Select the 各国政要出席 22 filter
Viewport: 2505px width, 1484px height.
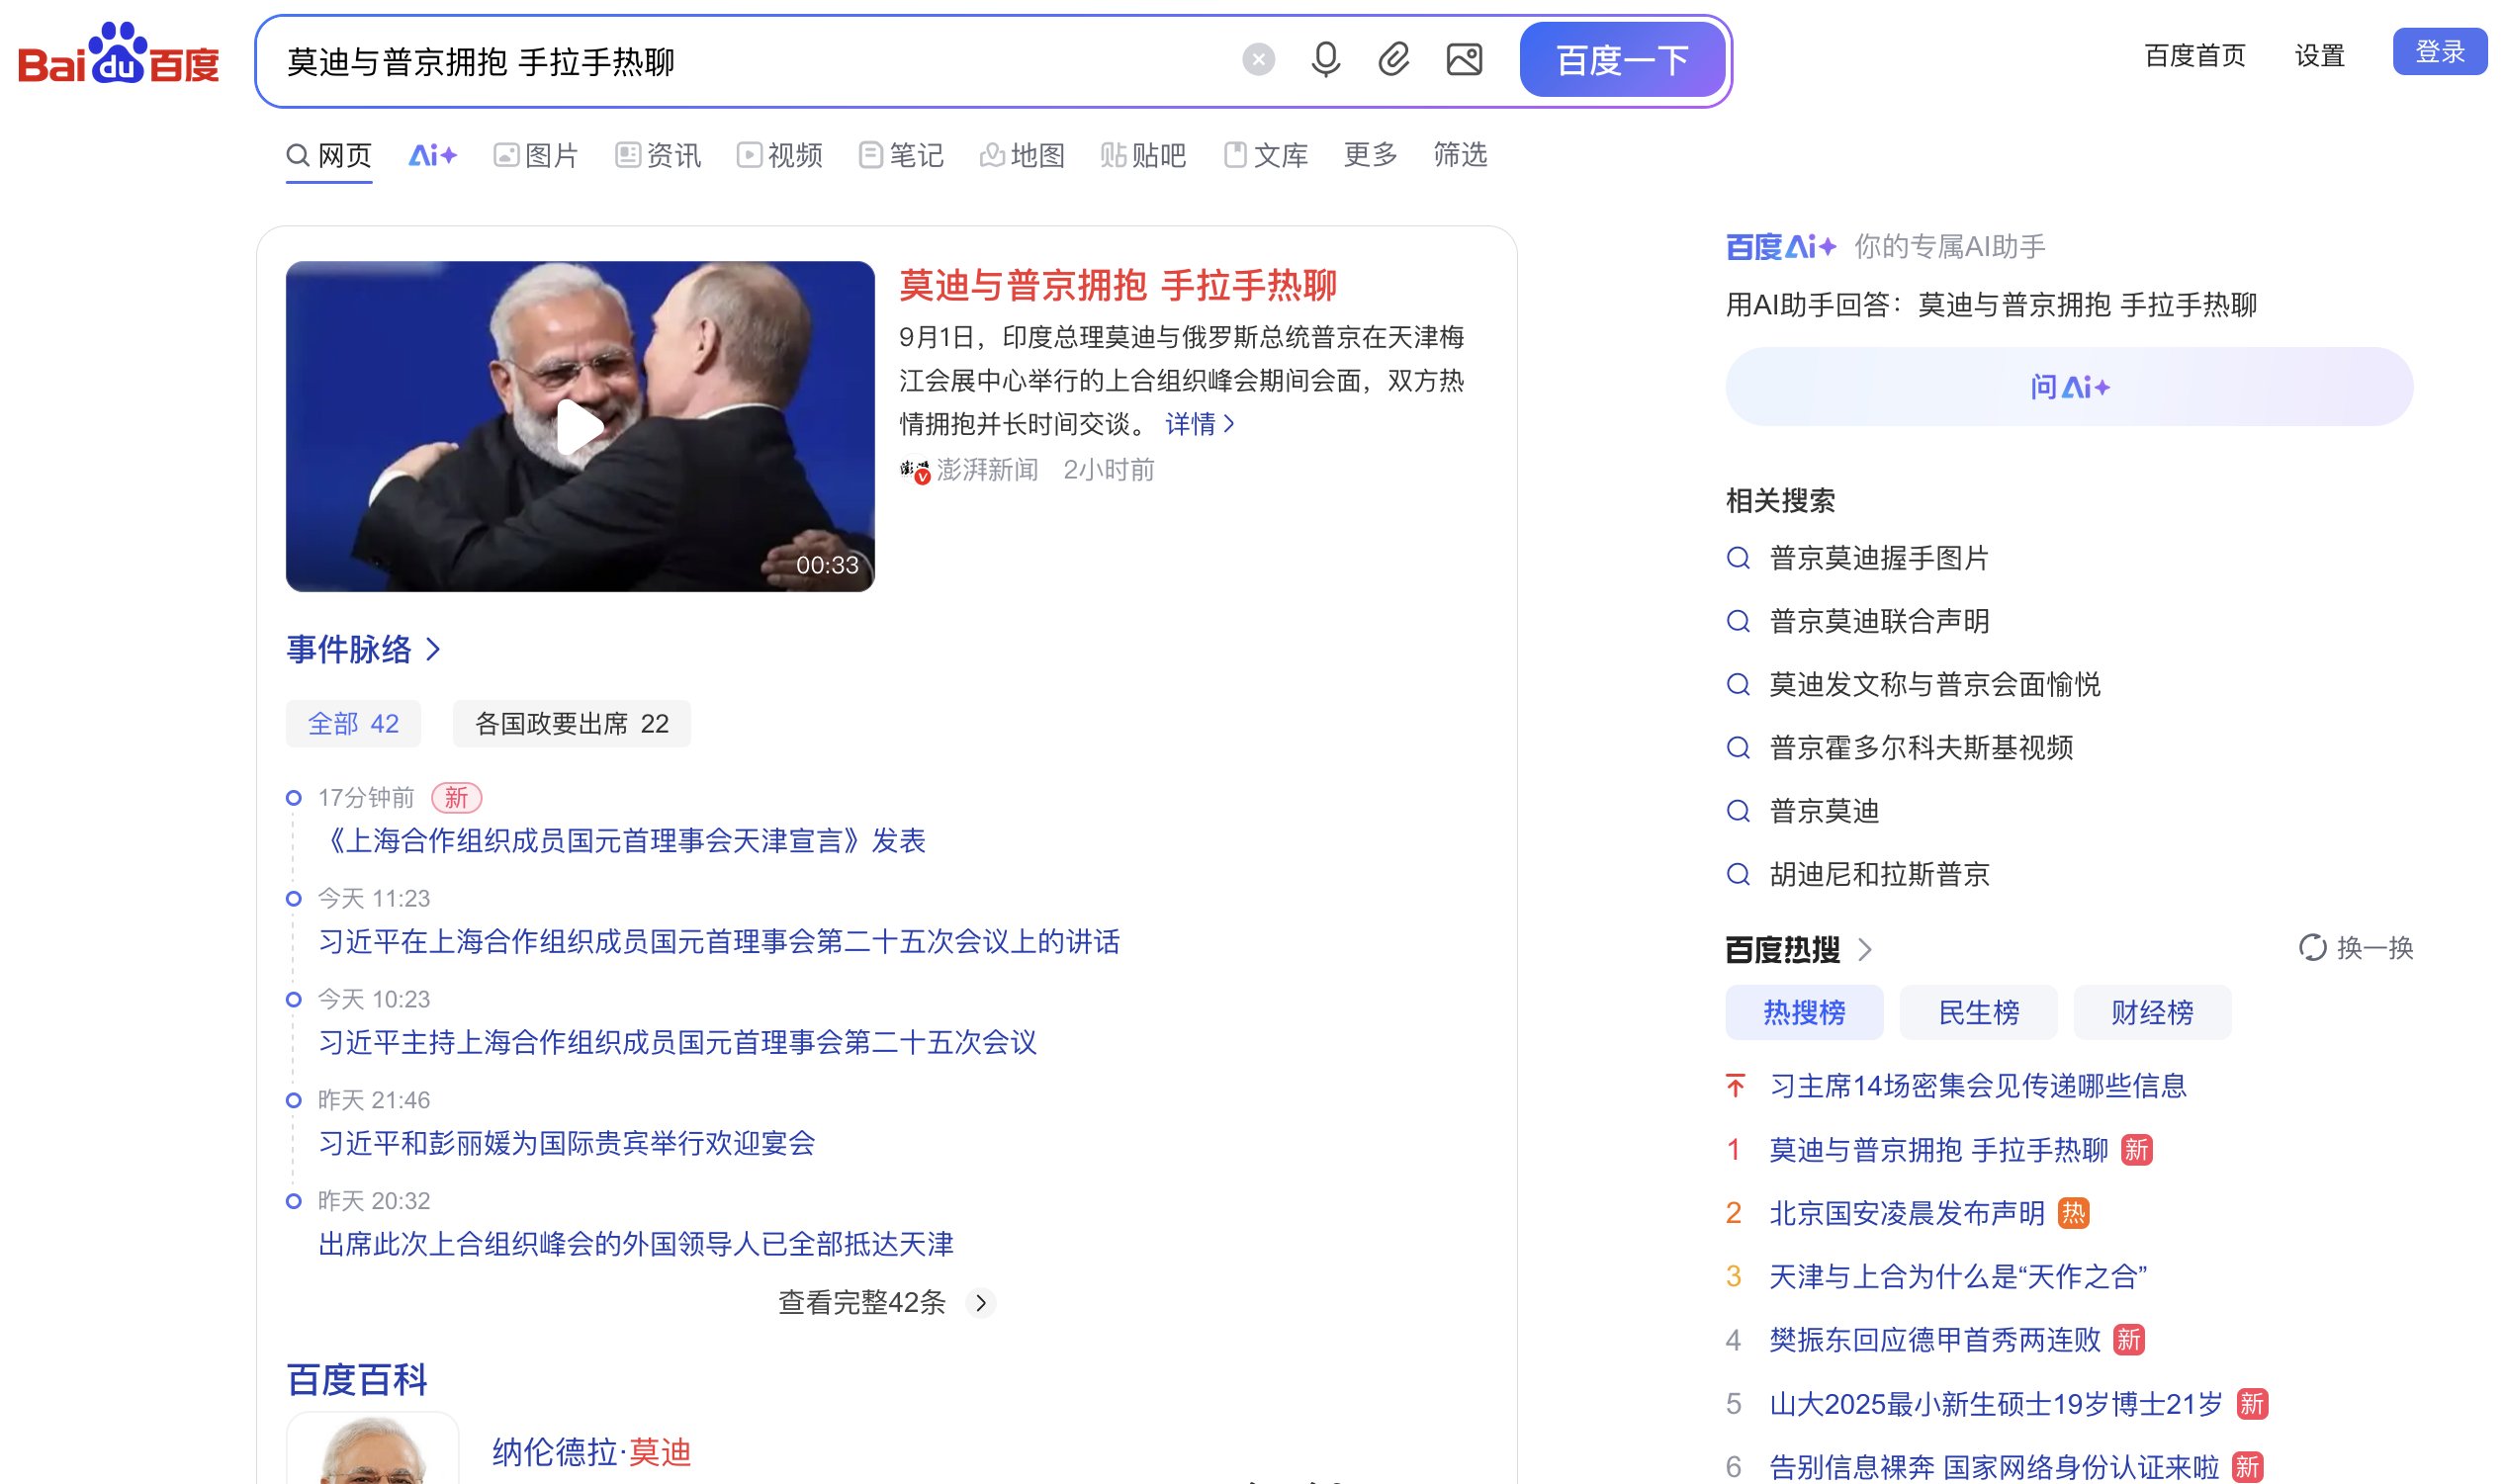coord(571,723)
